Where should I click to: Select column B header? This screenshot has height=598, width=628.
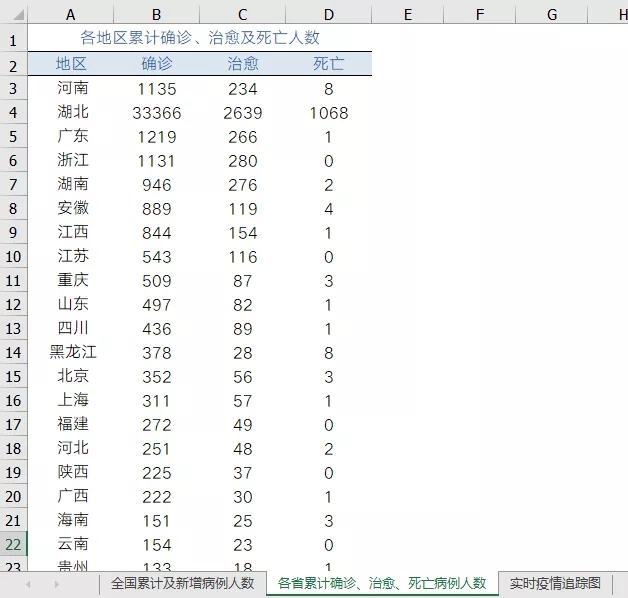pos(156,14)
